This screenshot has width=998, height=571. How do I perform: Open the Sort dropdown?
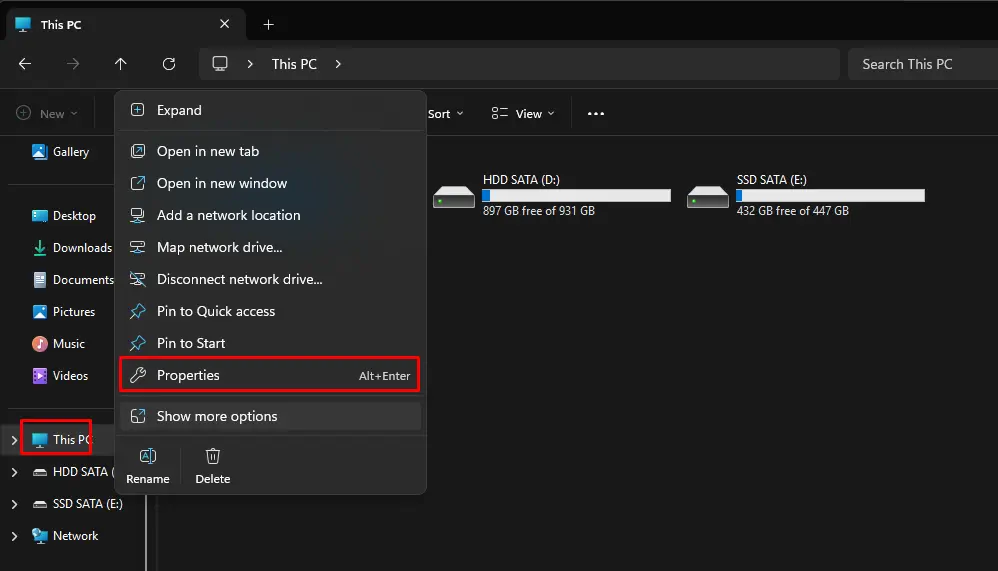[446, 114]
